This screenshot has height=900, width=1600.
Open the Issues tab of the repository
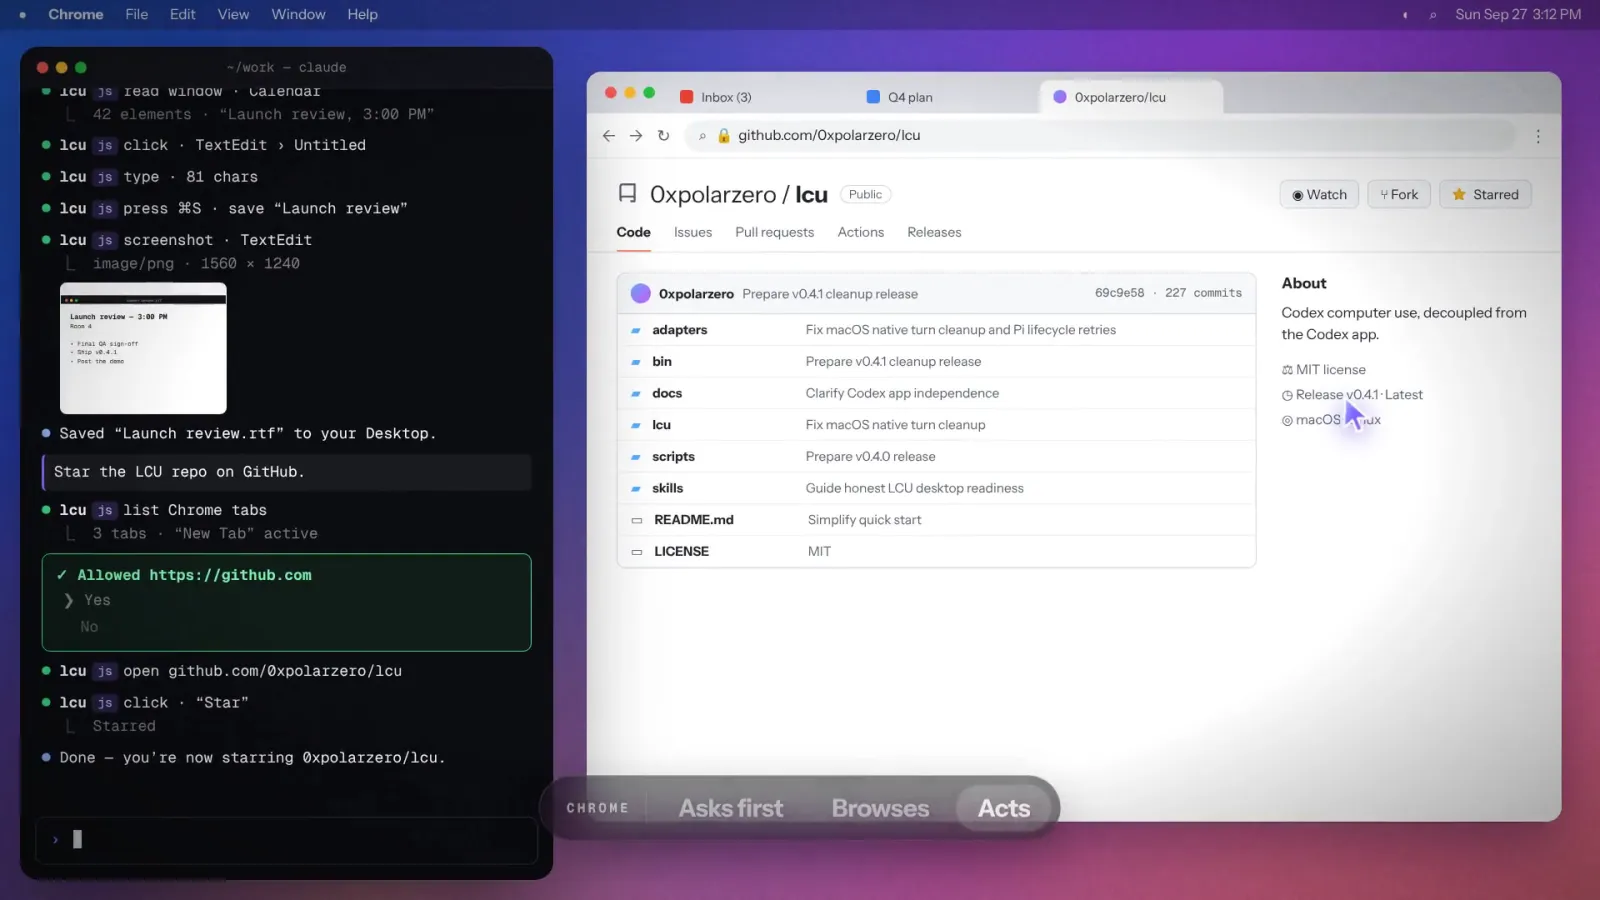click(x=693, y=232)
